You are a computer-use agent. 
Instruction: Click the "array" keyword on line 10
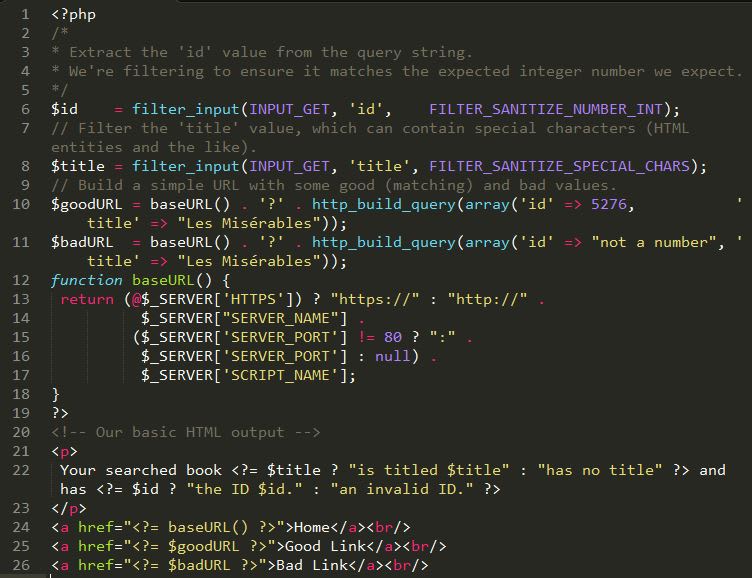pyautogui.click(x=487, y=204)
